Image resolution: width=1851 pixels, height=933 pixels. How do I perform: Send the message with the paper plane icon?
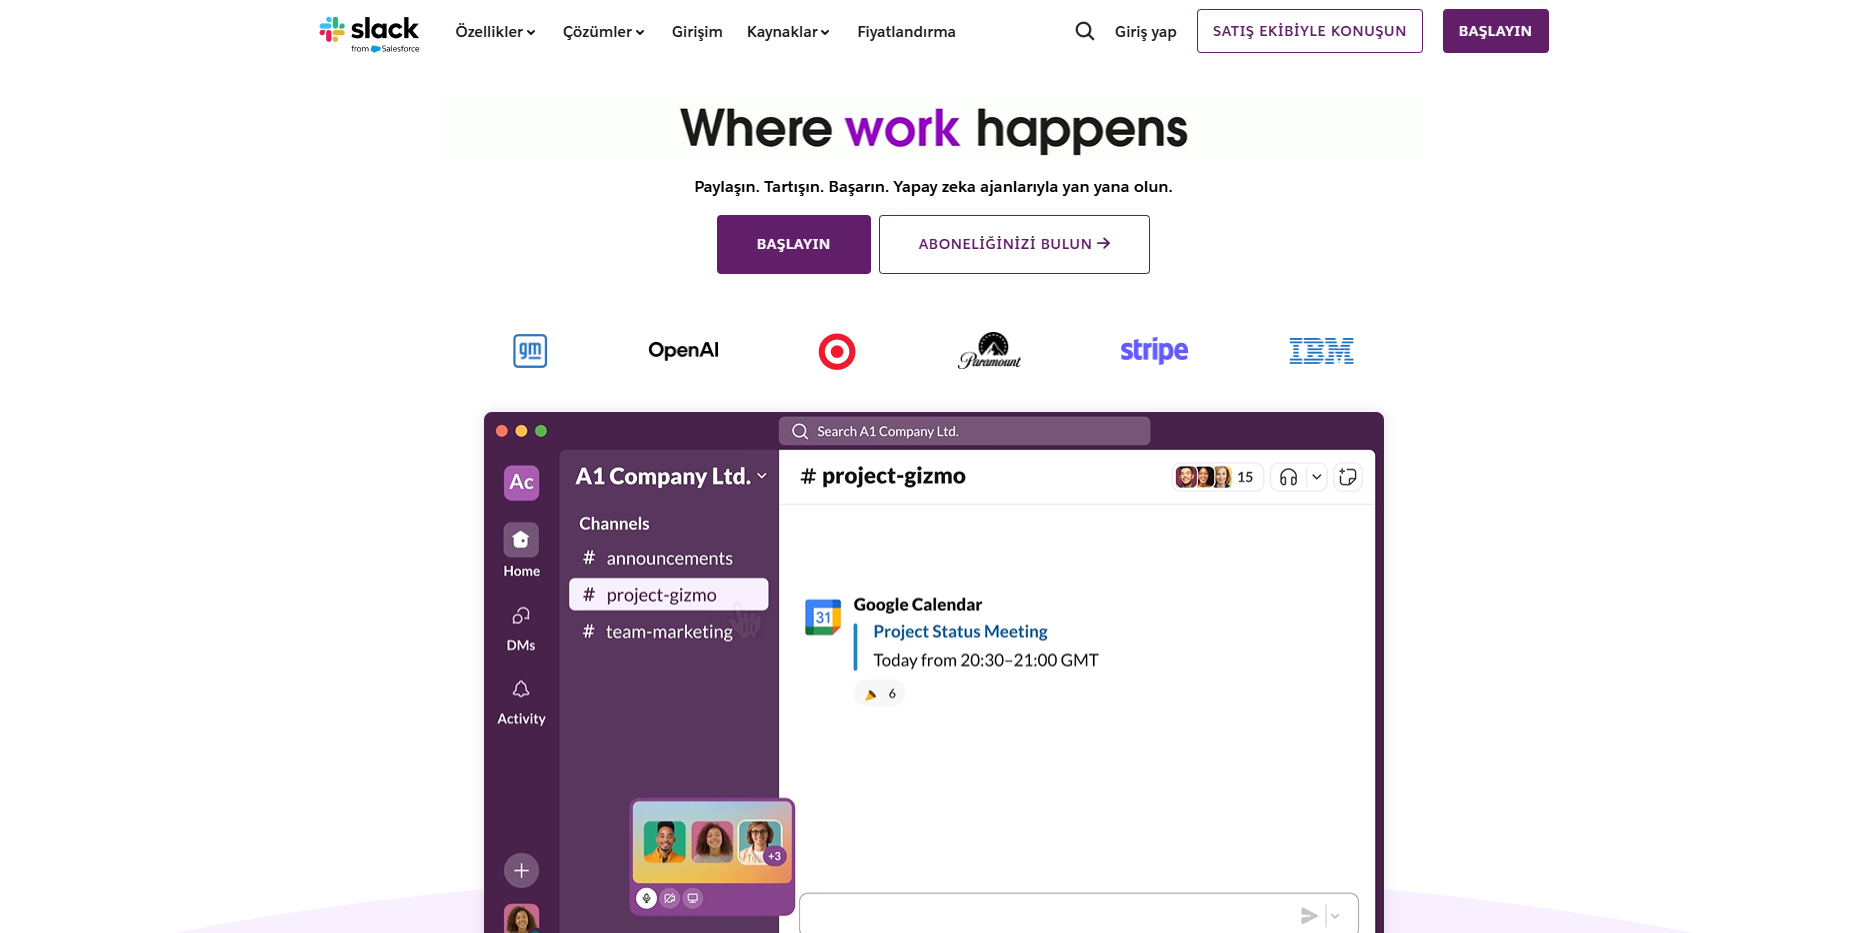[1310, 913]
